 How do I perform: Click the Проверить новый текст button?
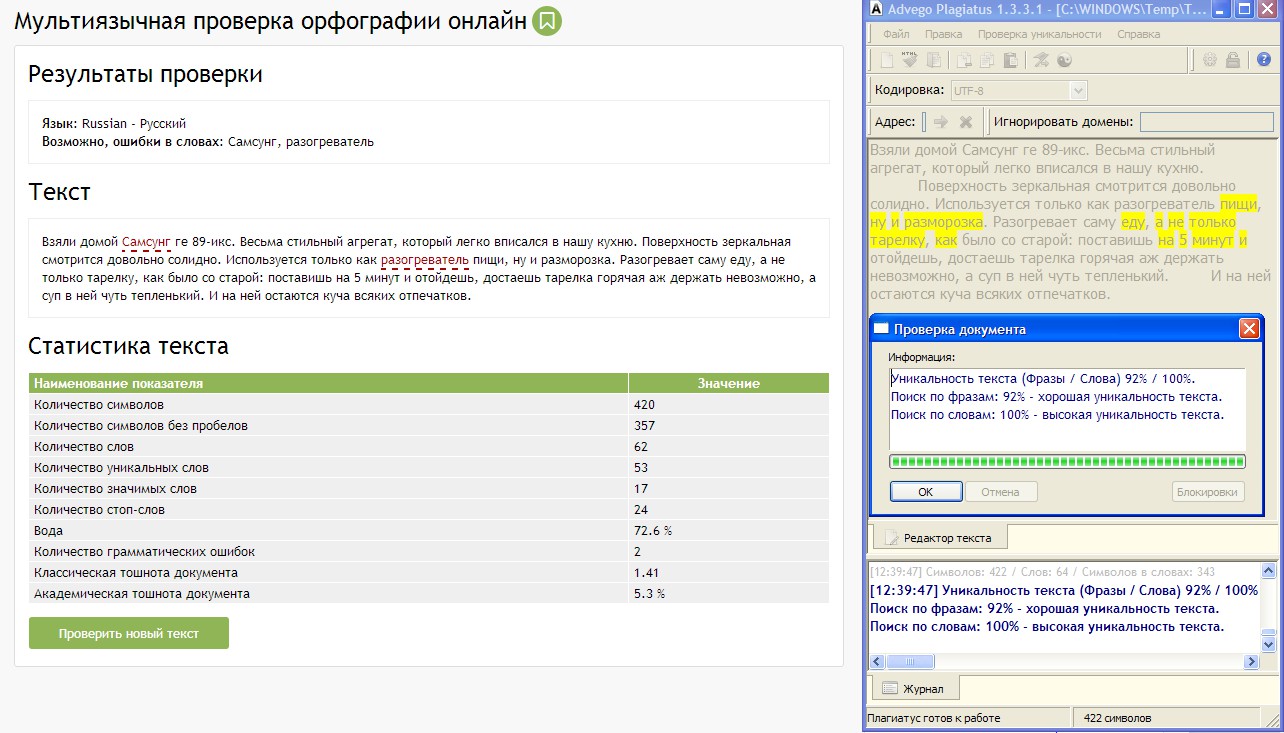[x=129, y=633]
